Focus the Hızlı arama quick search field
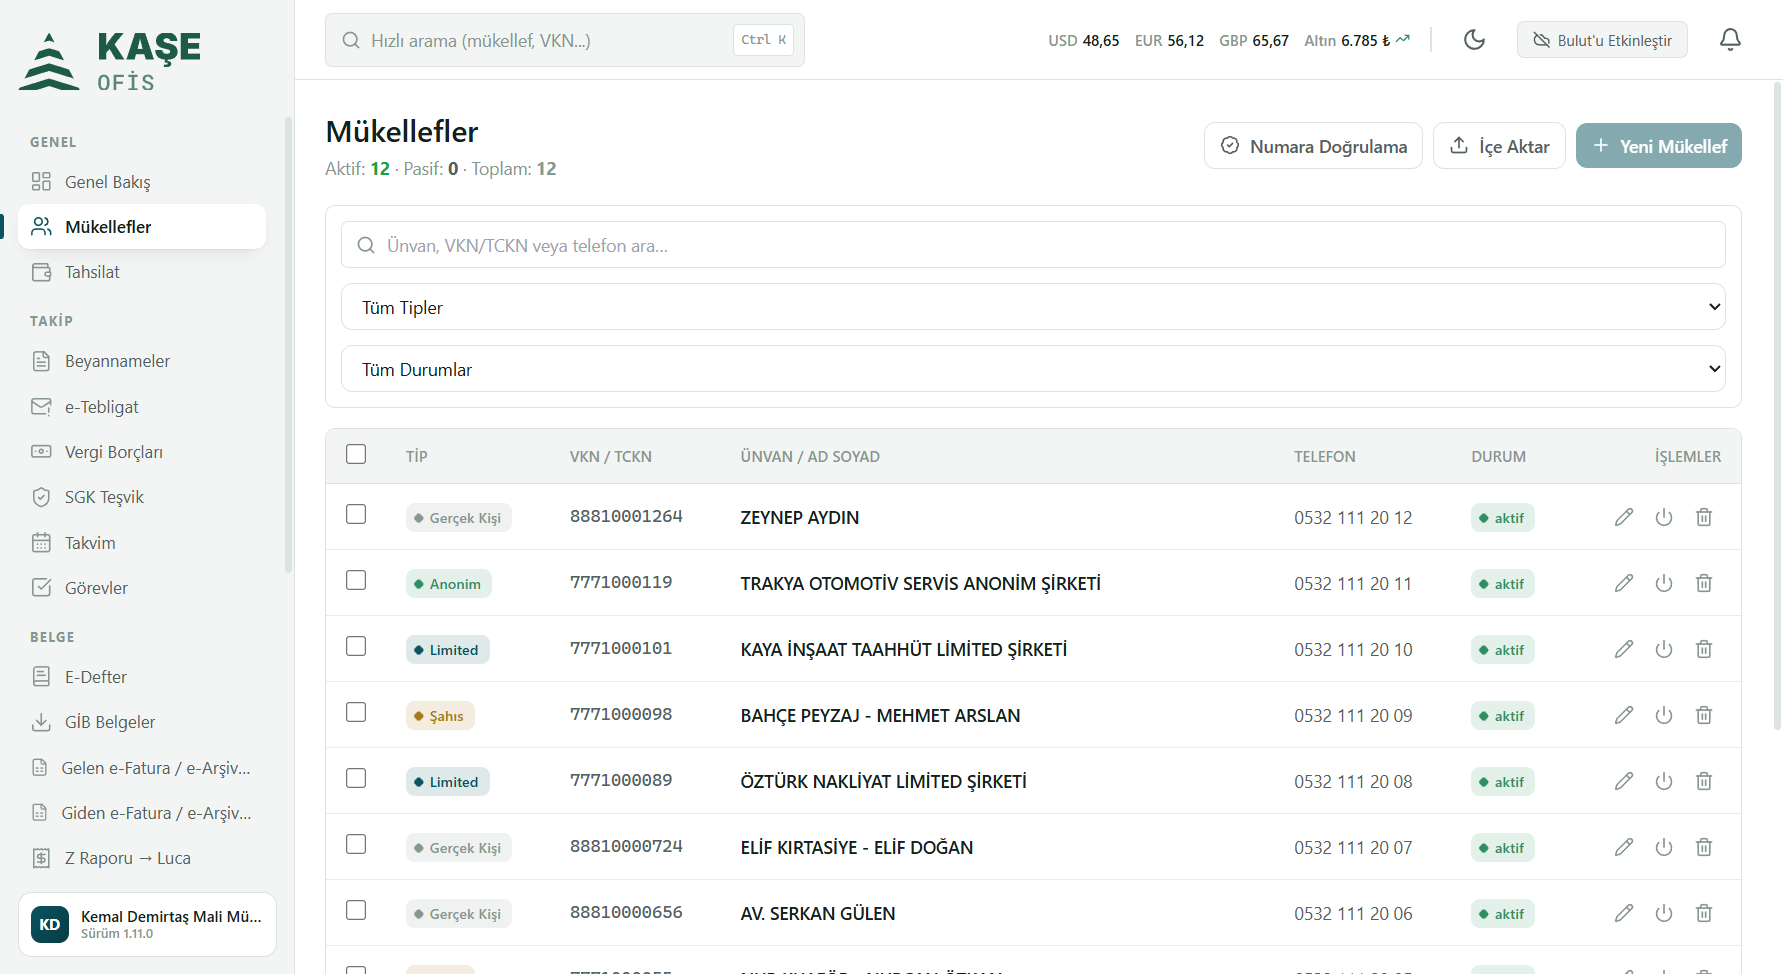 (x=565, y=40)
